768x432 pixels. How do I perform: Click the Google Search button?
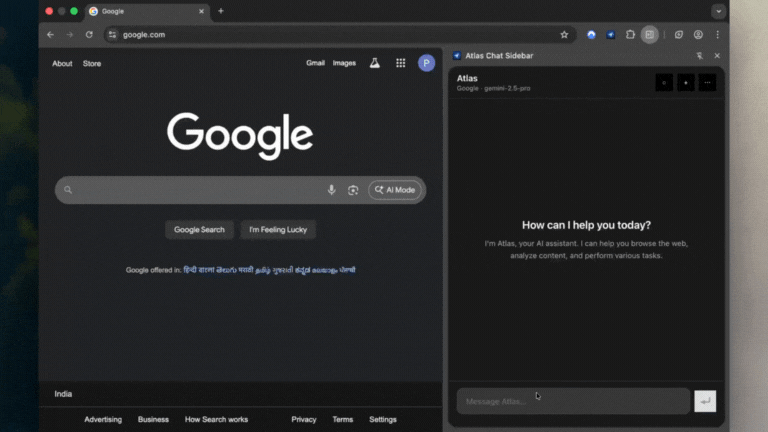(200, 229)
